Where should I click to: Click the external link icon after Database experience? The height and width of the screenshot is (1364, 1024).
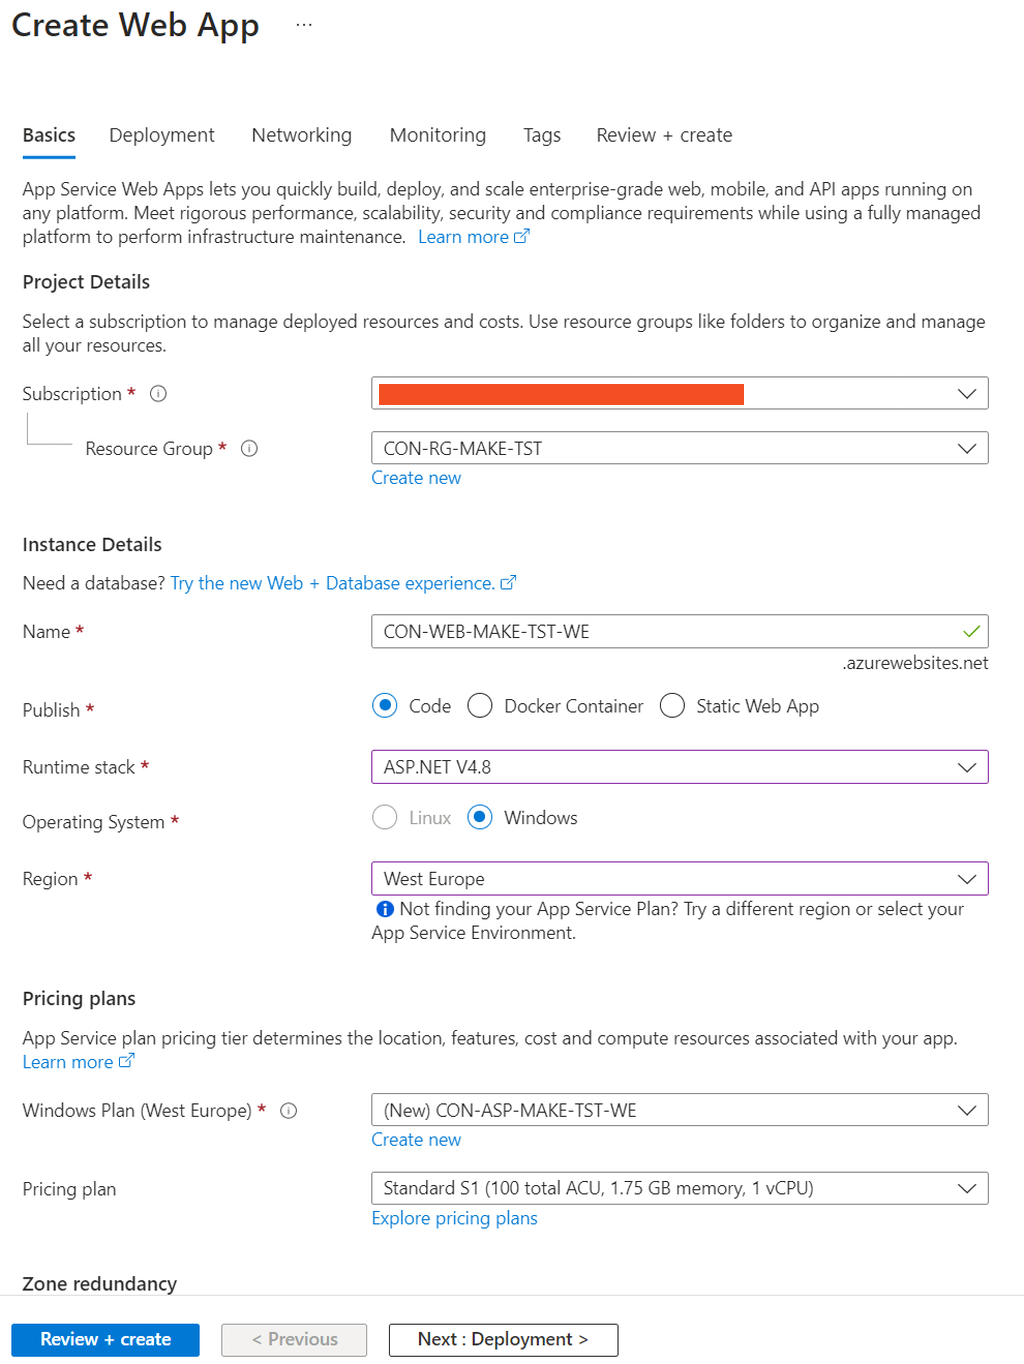[x=508, y=583]
